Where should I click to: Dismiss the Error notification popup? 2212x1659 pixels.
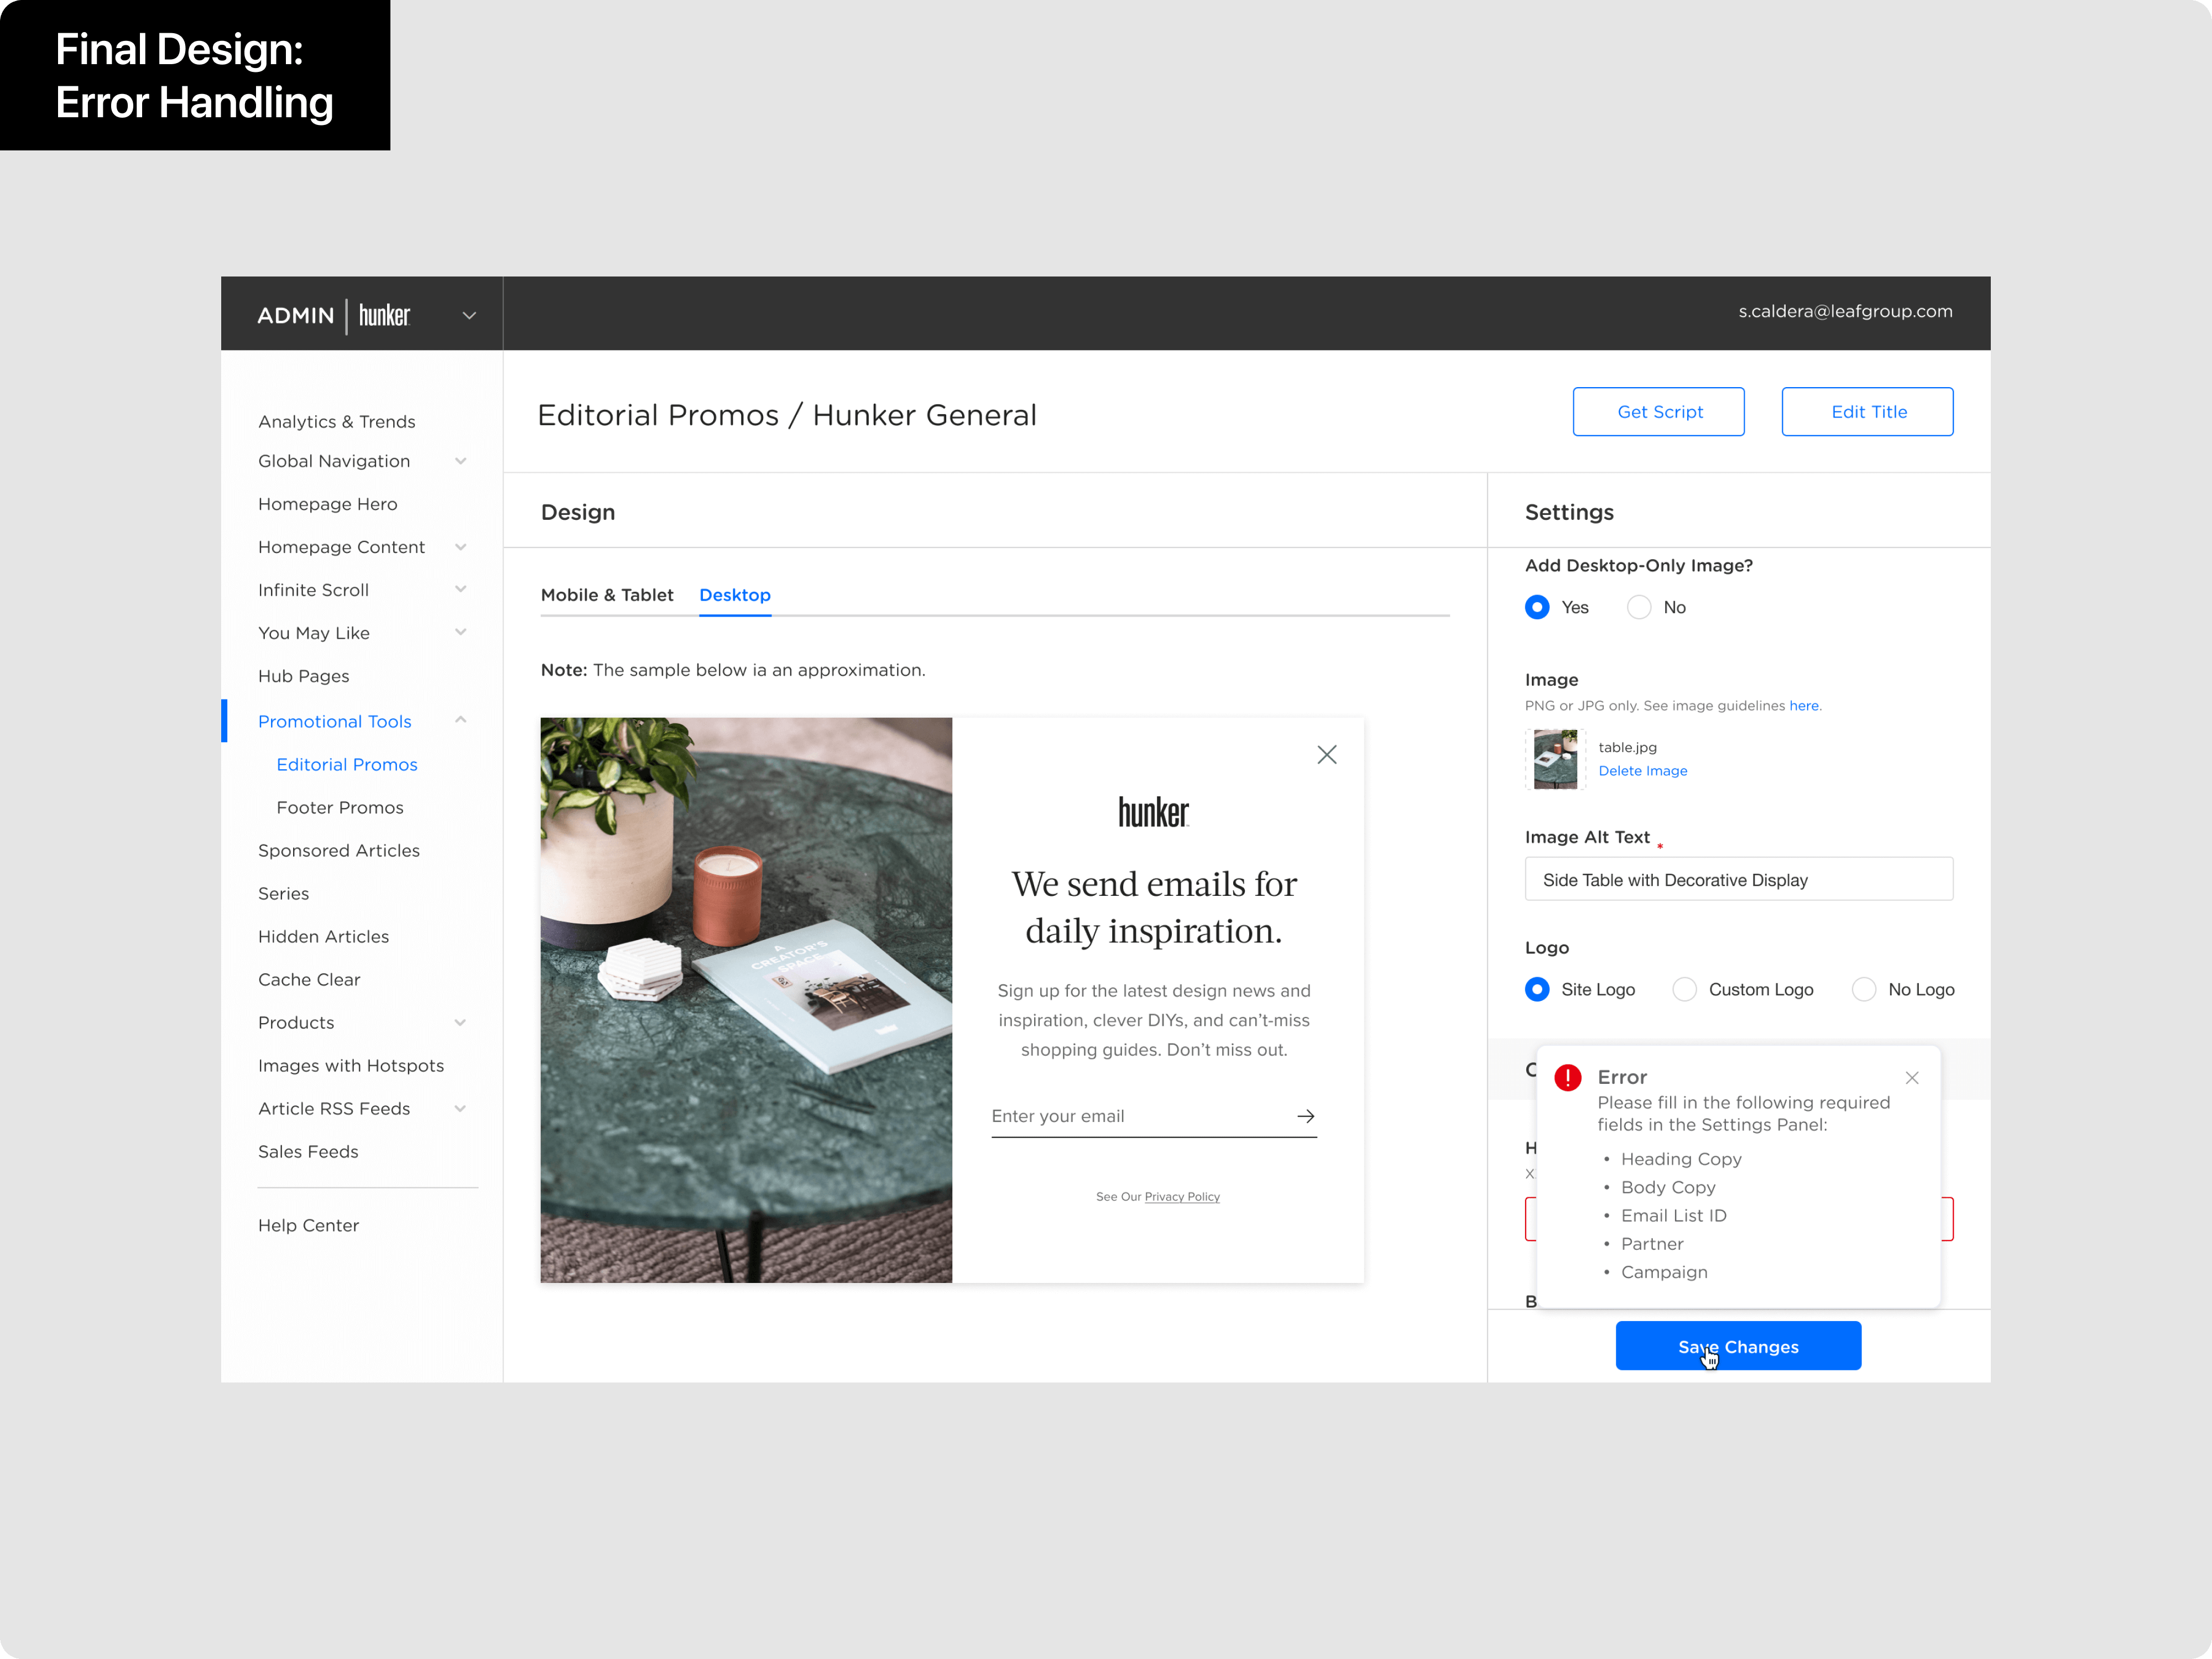coord(1911,1077)
